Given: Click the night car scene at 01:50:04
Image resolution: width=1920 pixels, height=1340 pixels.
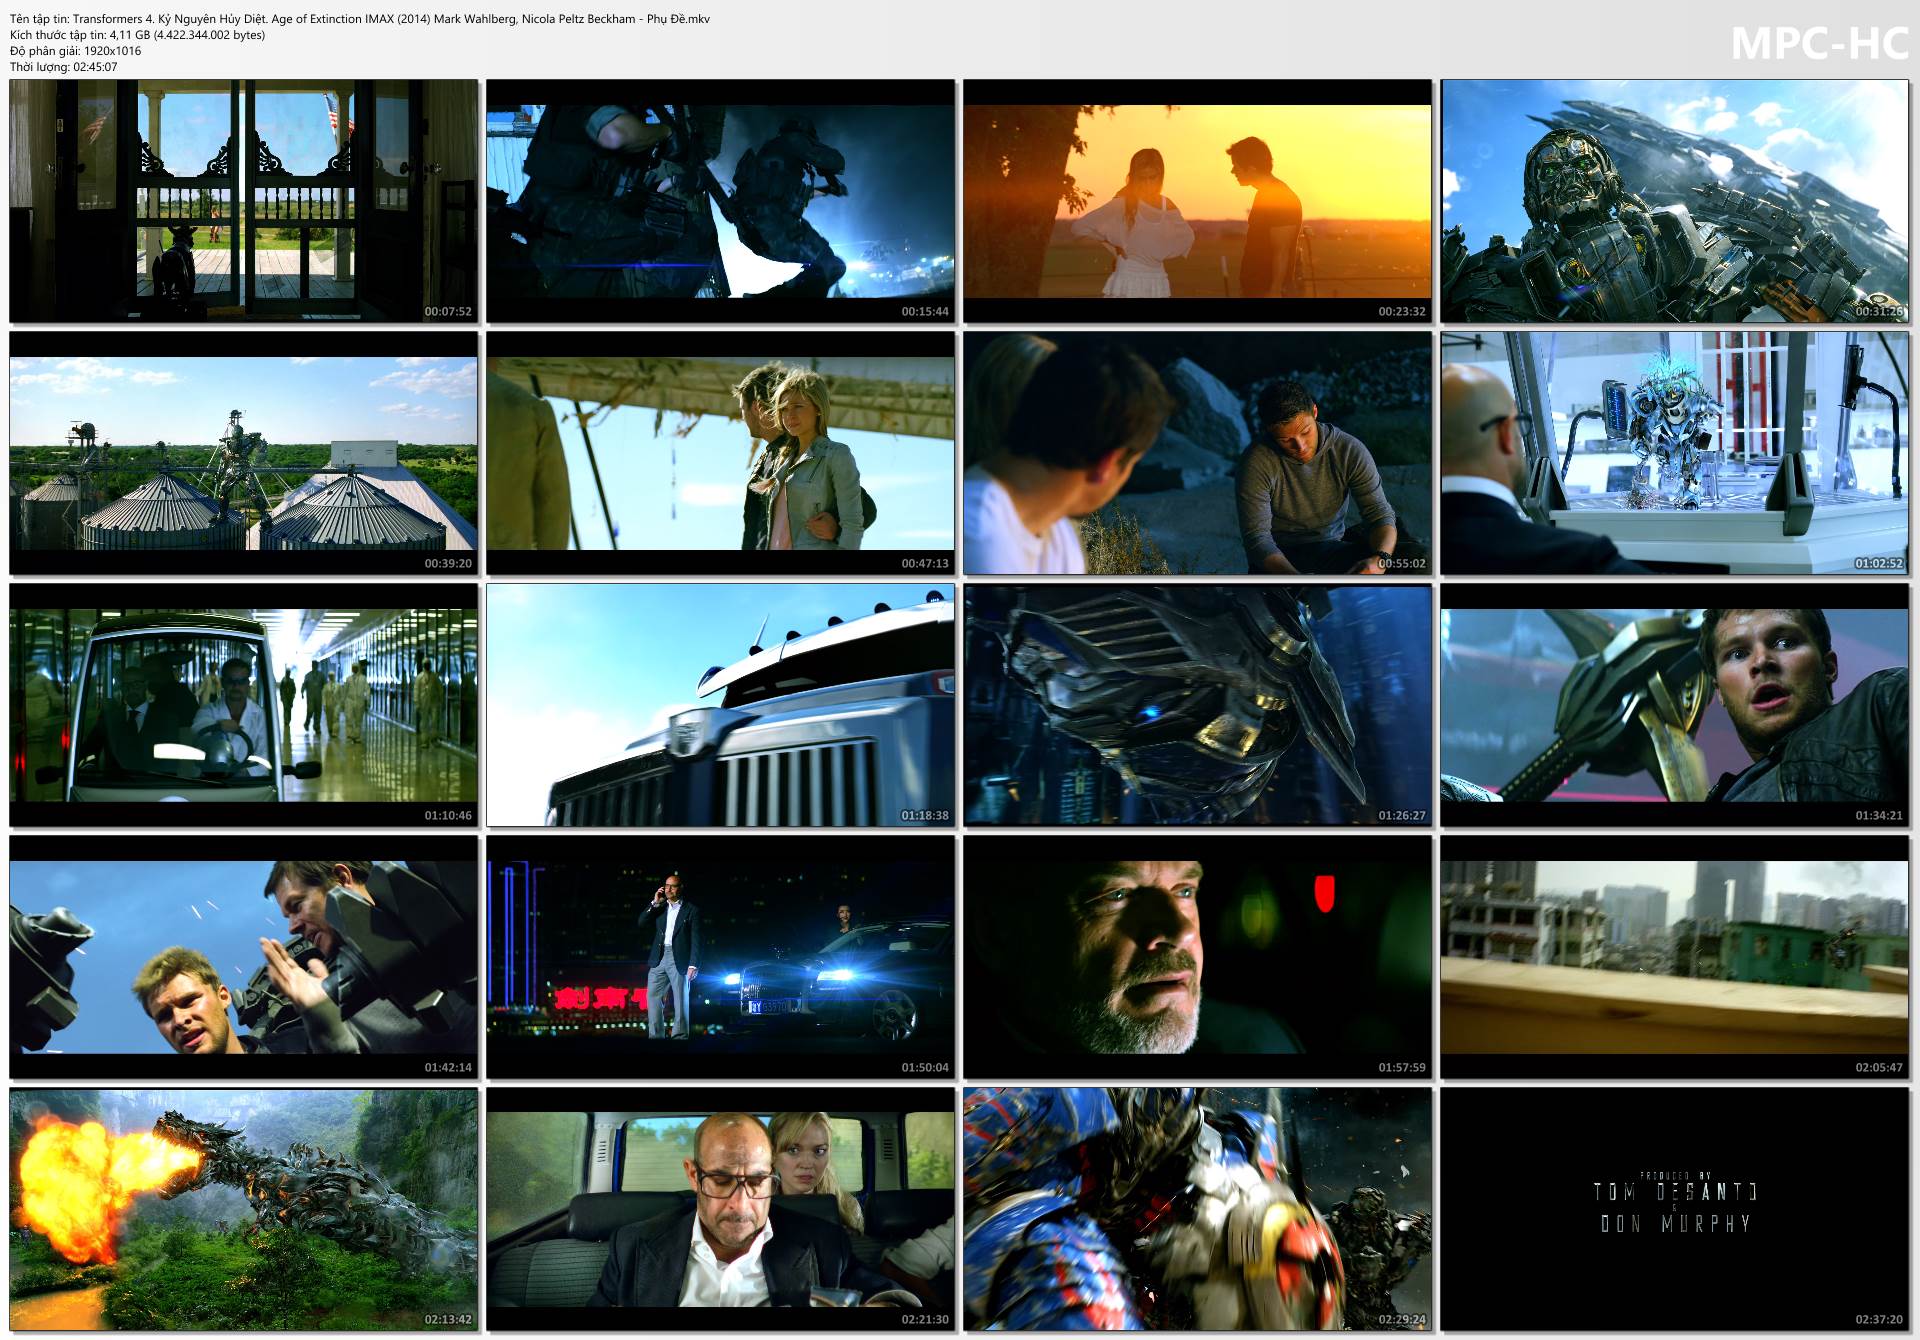Looking at the screenshot, I should point(720,957).
